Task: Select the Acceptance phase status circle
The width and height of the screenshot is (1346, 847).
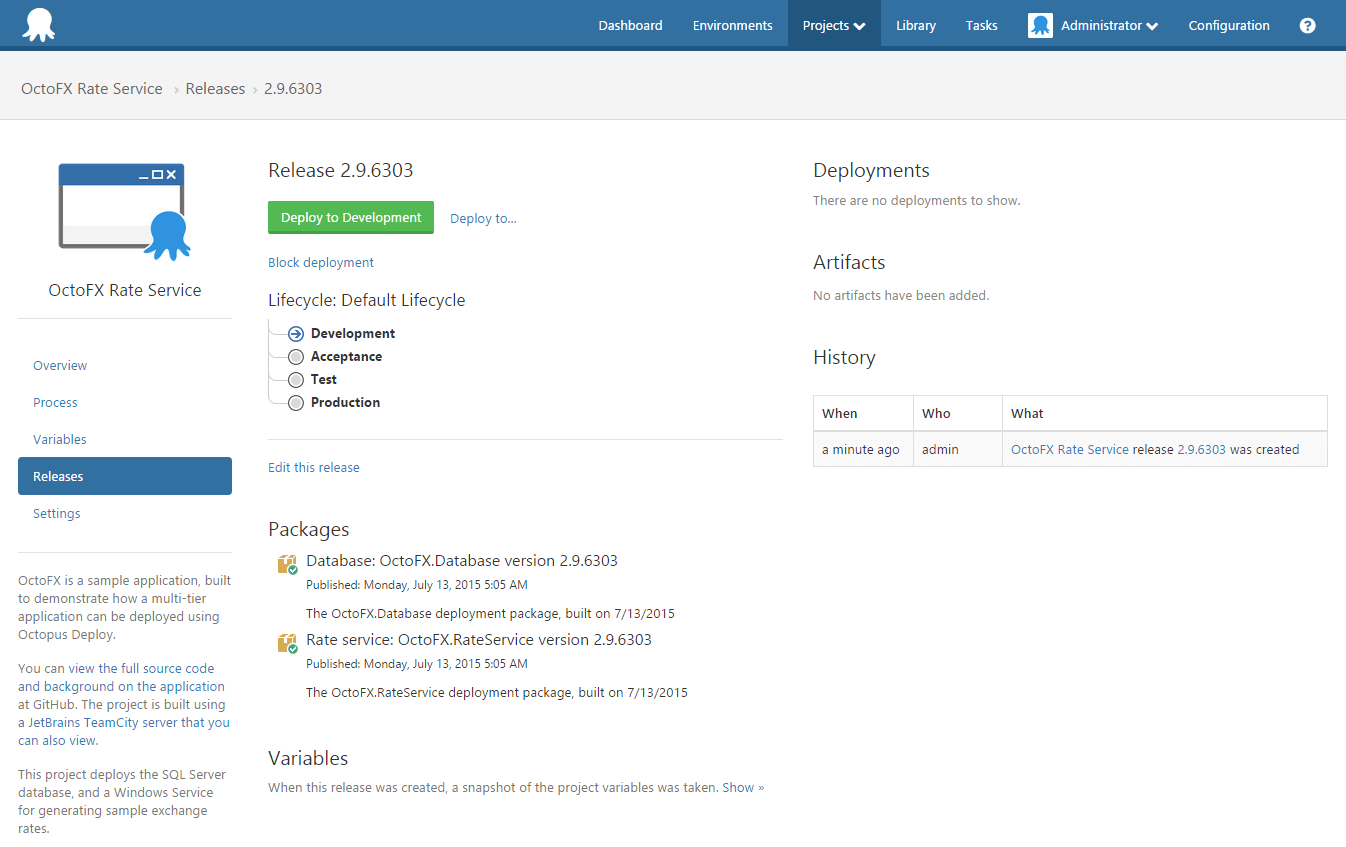Action: (295, 356)
